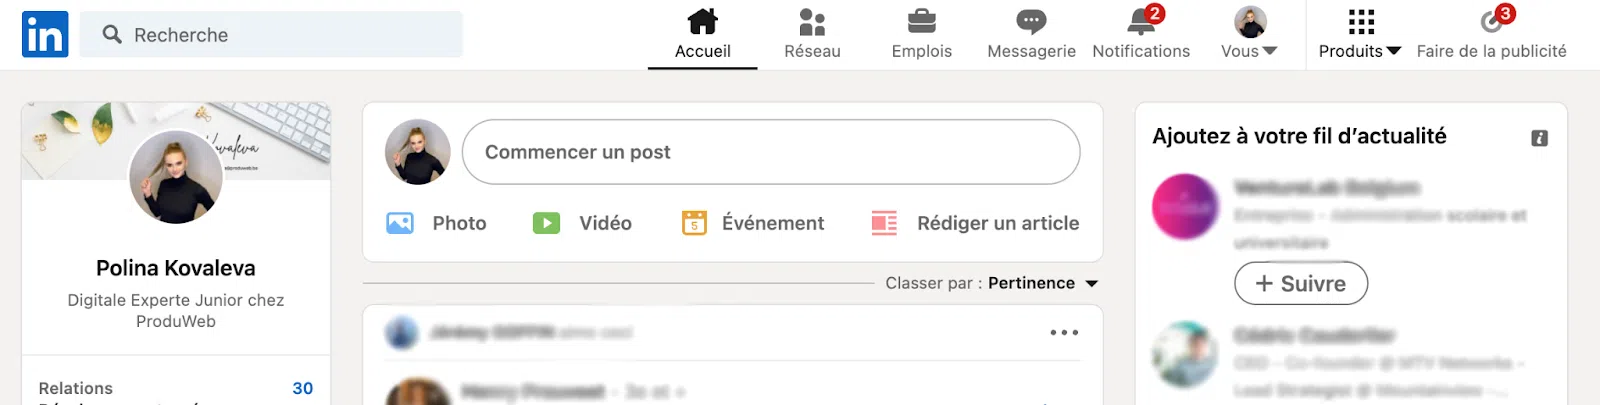This screenshot has width=1600, height=405.
Task: Change sorting from Pertinence dropdown
Action: pyautogui.click(x=1043, y=283)
